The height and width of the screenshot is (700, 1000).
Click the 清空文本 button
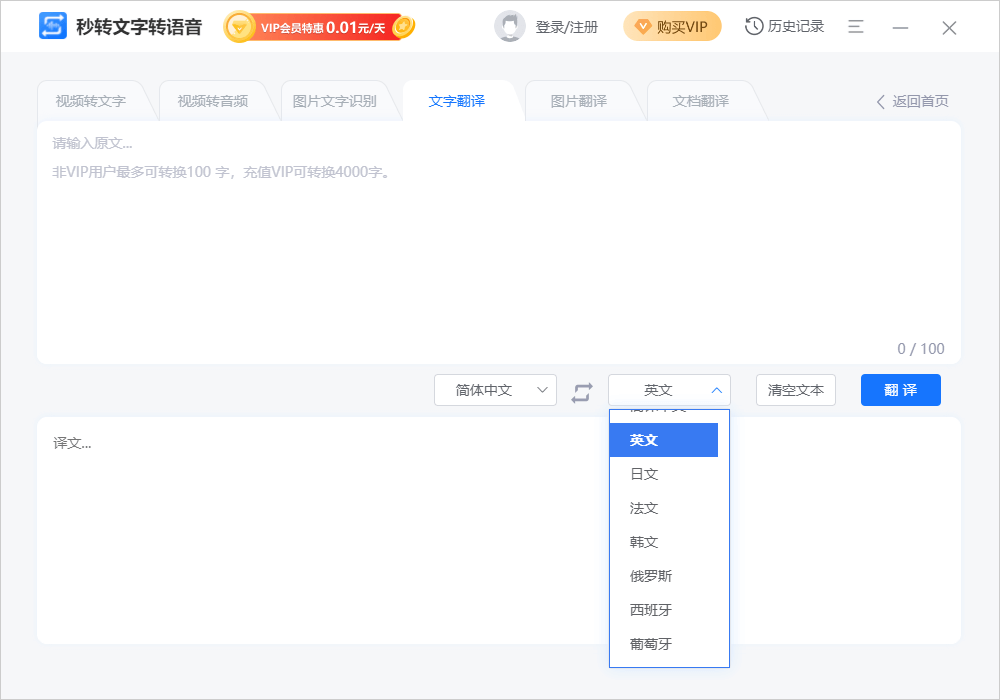click(x=795, y=390)
